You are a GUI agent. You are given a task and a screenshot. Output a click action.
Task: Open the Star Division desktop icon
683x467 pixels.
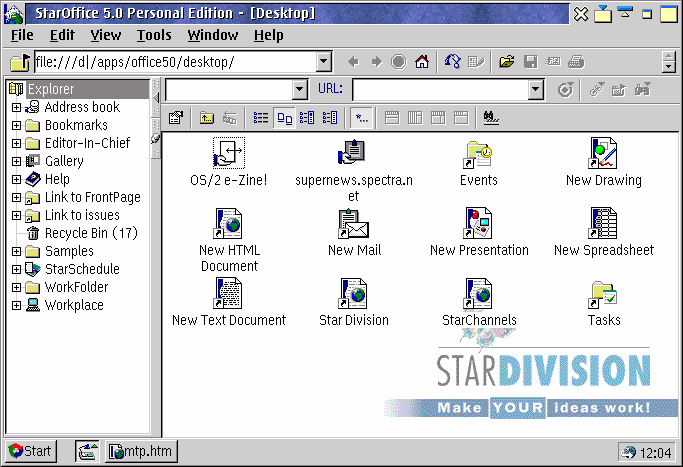pos(353,293)
